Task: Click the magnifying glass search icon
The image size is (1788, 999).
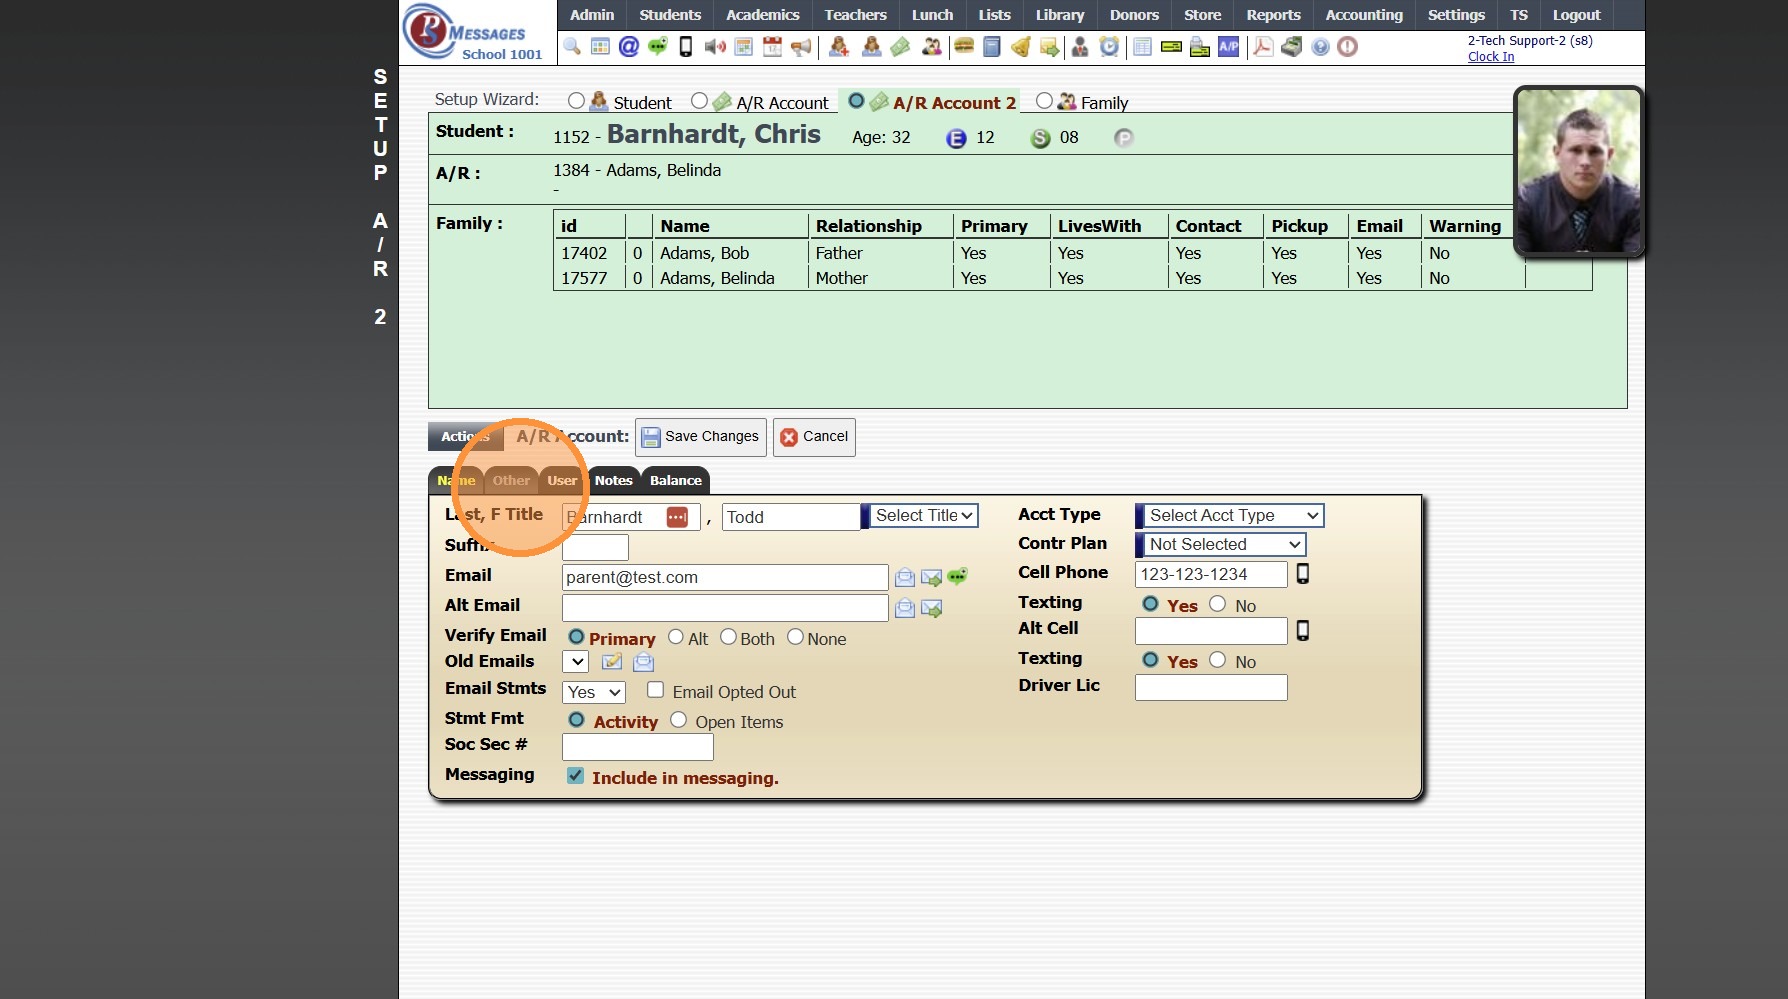Action: (x=572, y=46)
